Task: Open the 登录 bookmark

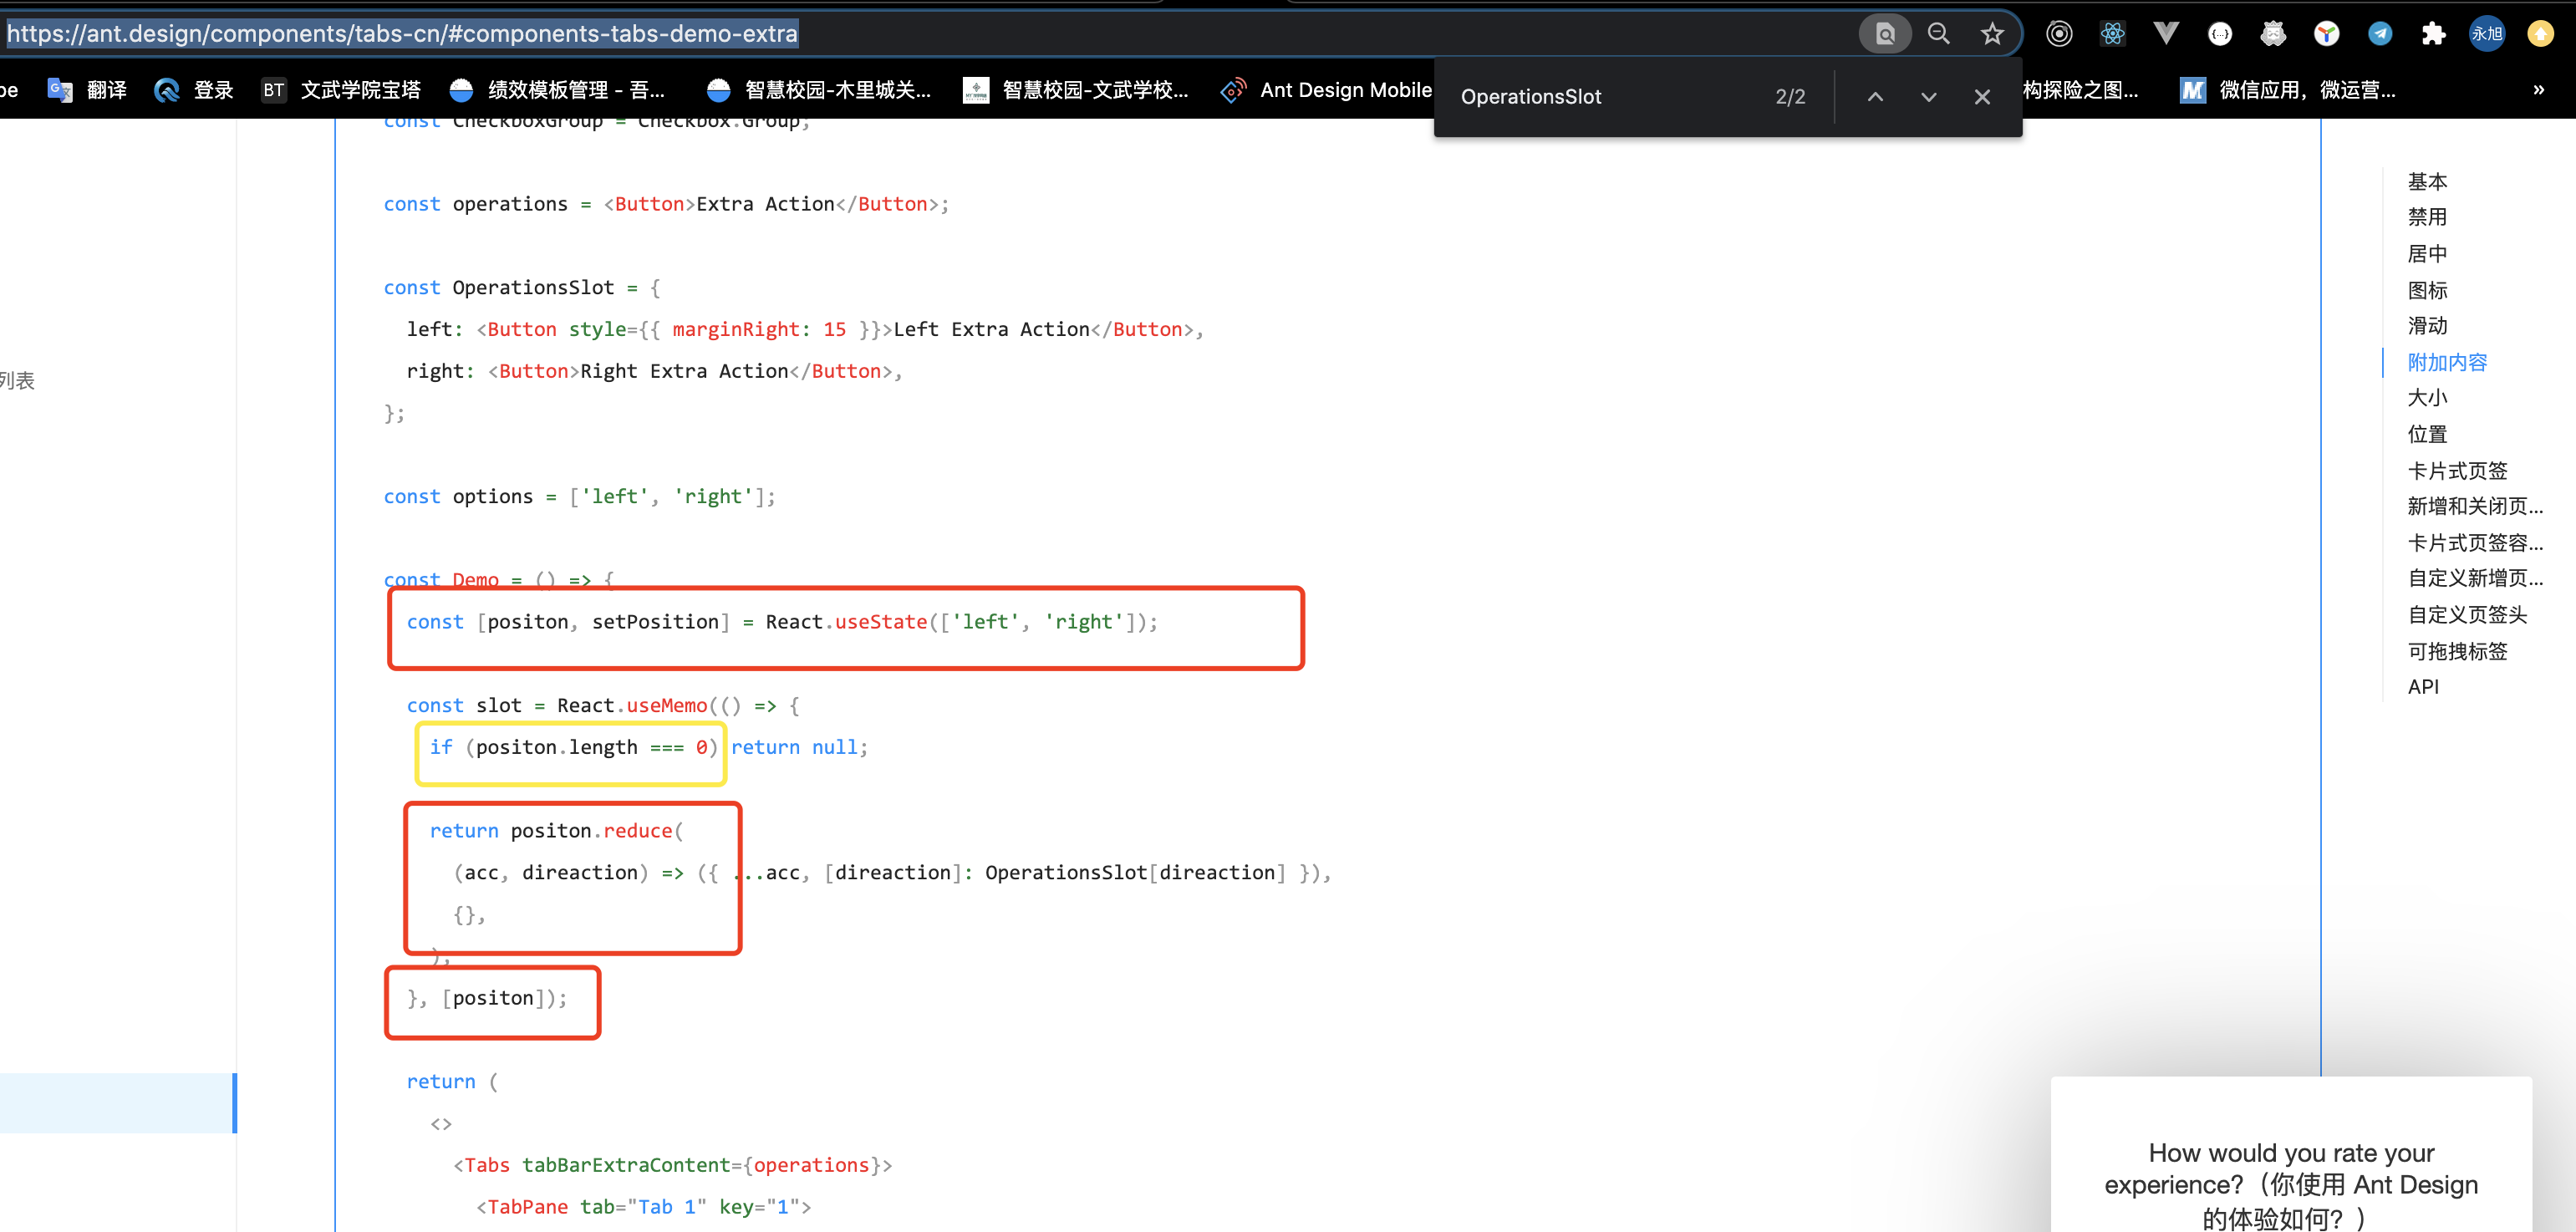Action: click(x=194, y=90)
